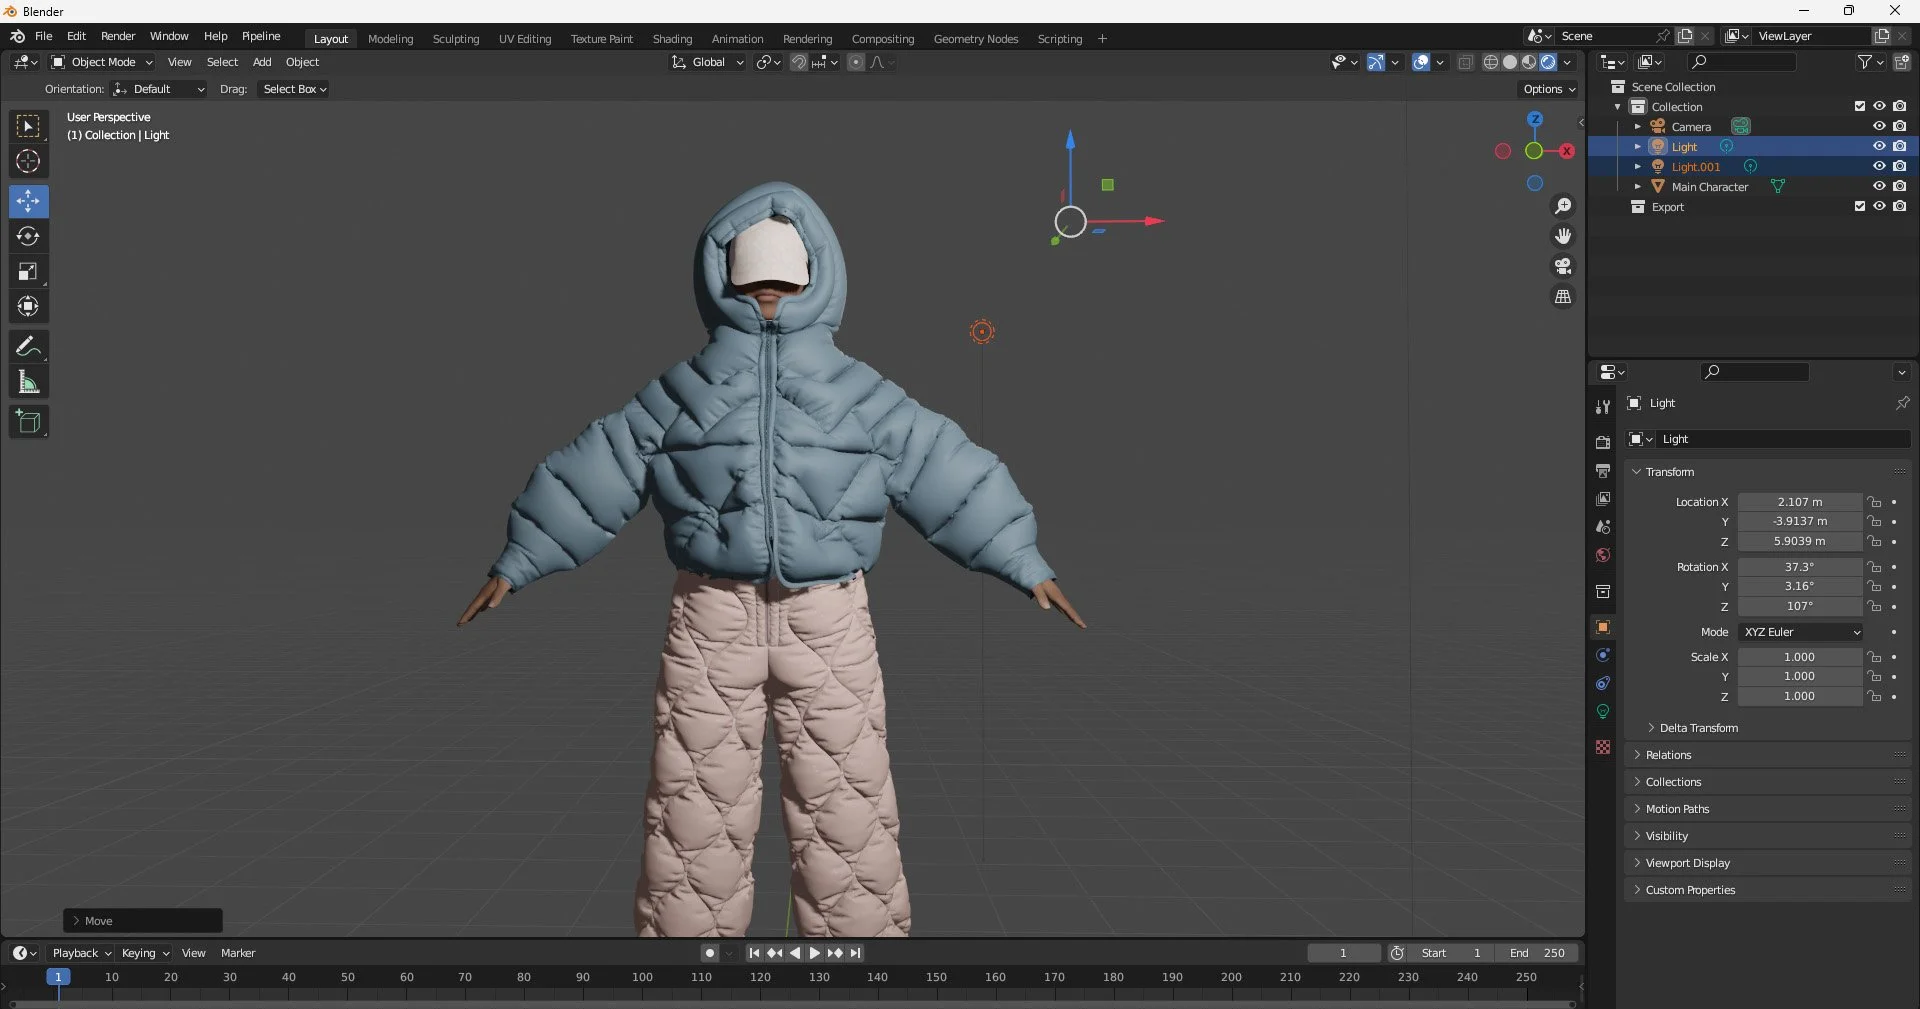The height and width of the screenshot is (1009, 1920).
Task: Select the 3D Cursor tool
Action: click(x=28, y=162)
